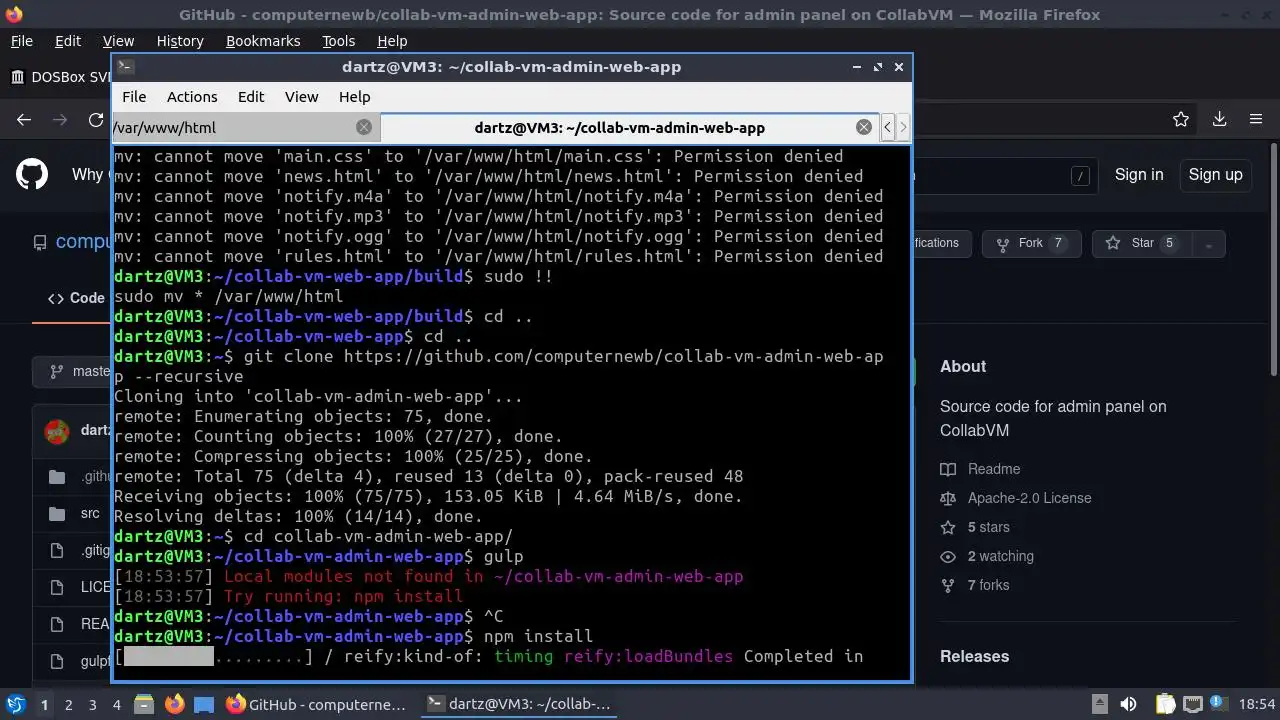Open Firefox's File menu
This screenshot has height=720, width=1280.
pos(21,41)
